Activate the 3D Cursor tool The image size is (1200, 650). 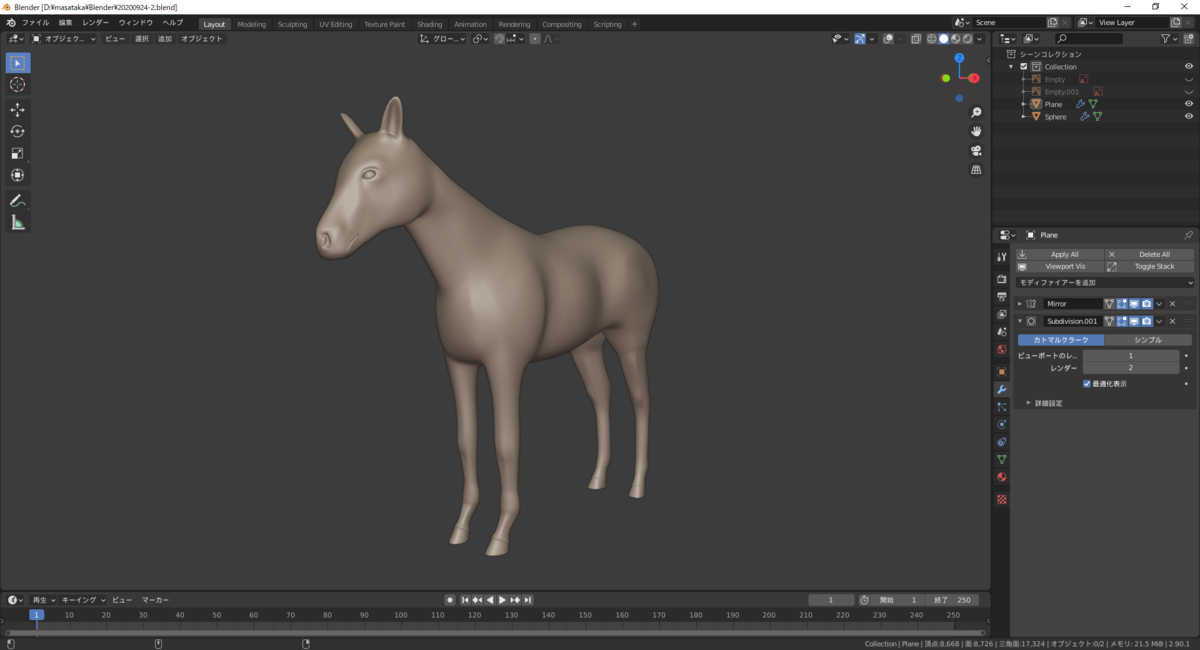point(18,85)
